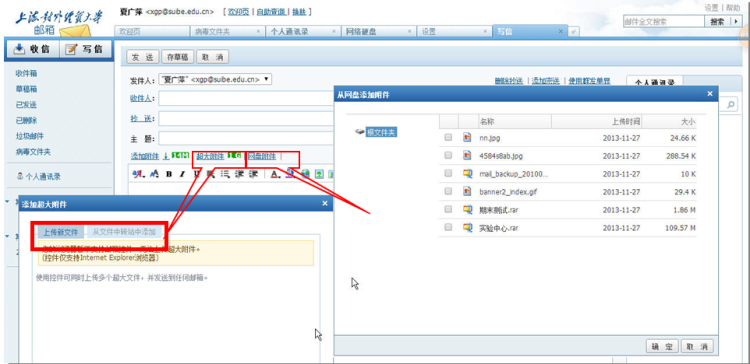This screenshot has height=364, width=750.
Task: Select the 上传新文件 tab
Action: point(61,232)
